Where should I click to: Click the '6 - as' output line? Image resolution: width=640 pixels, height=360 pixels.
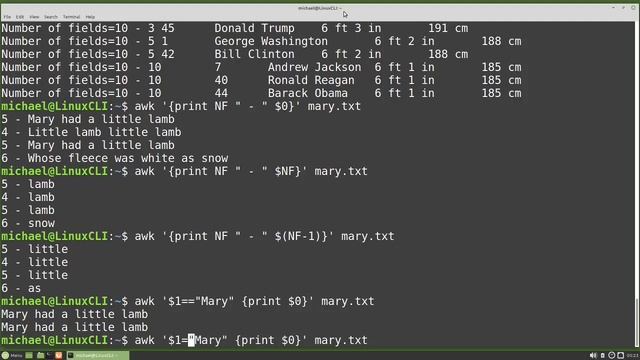(x=21, y=288)
